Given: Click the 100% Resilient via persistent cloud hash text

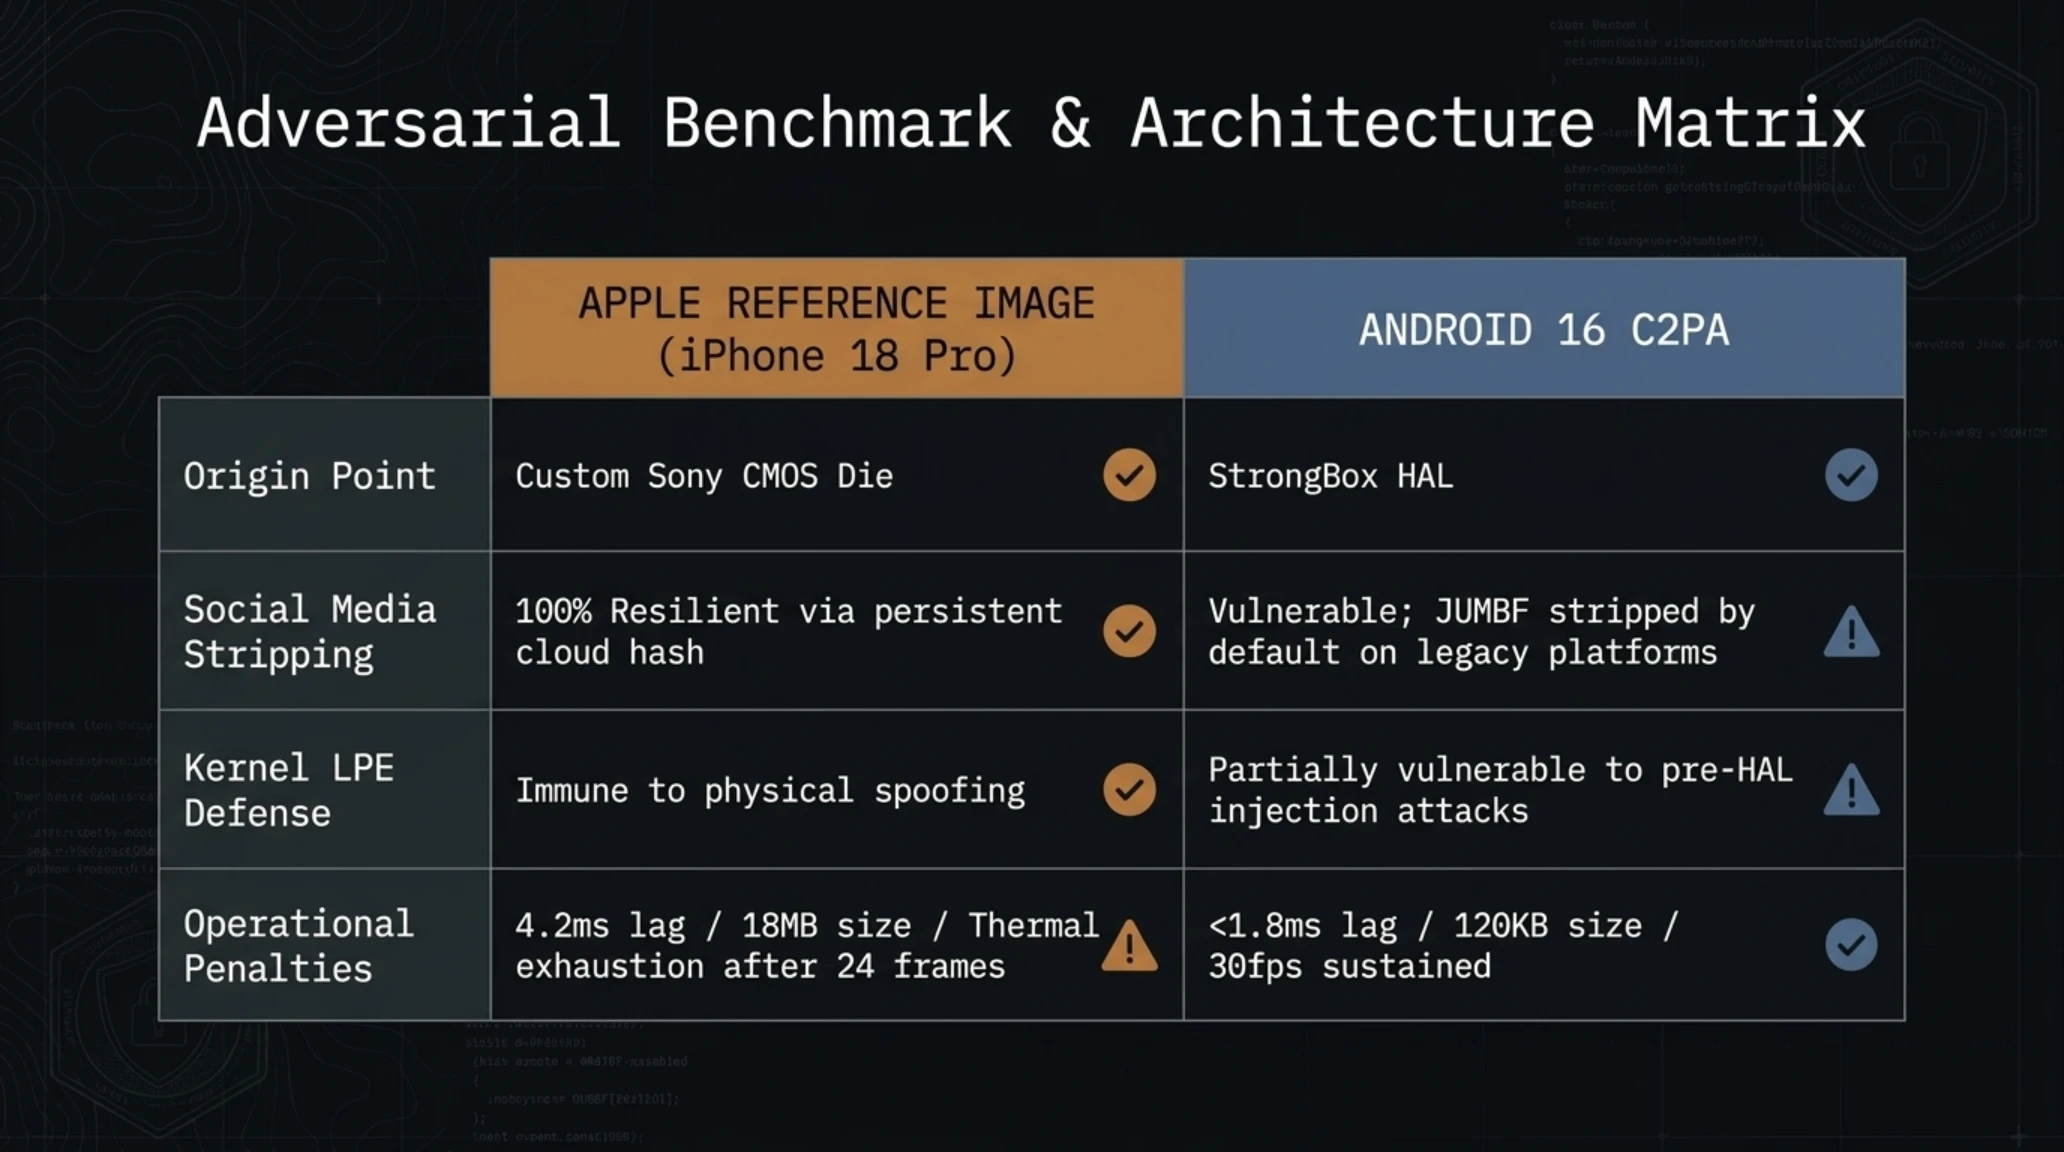Looking at the screenshot, I should (x=788, y=631).
